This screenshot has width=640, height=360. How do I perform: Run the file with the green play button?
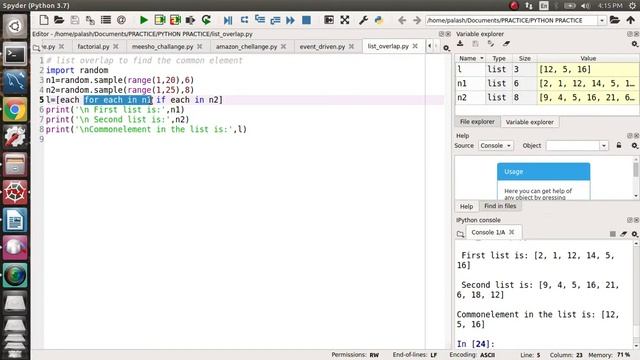[x=144, y=20]
